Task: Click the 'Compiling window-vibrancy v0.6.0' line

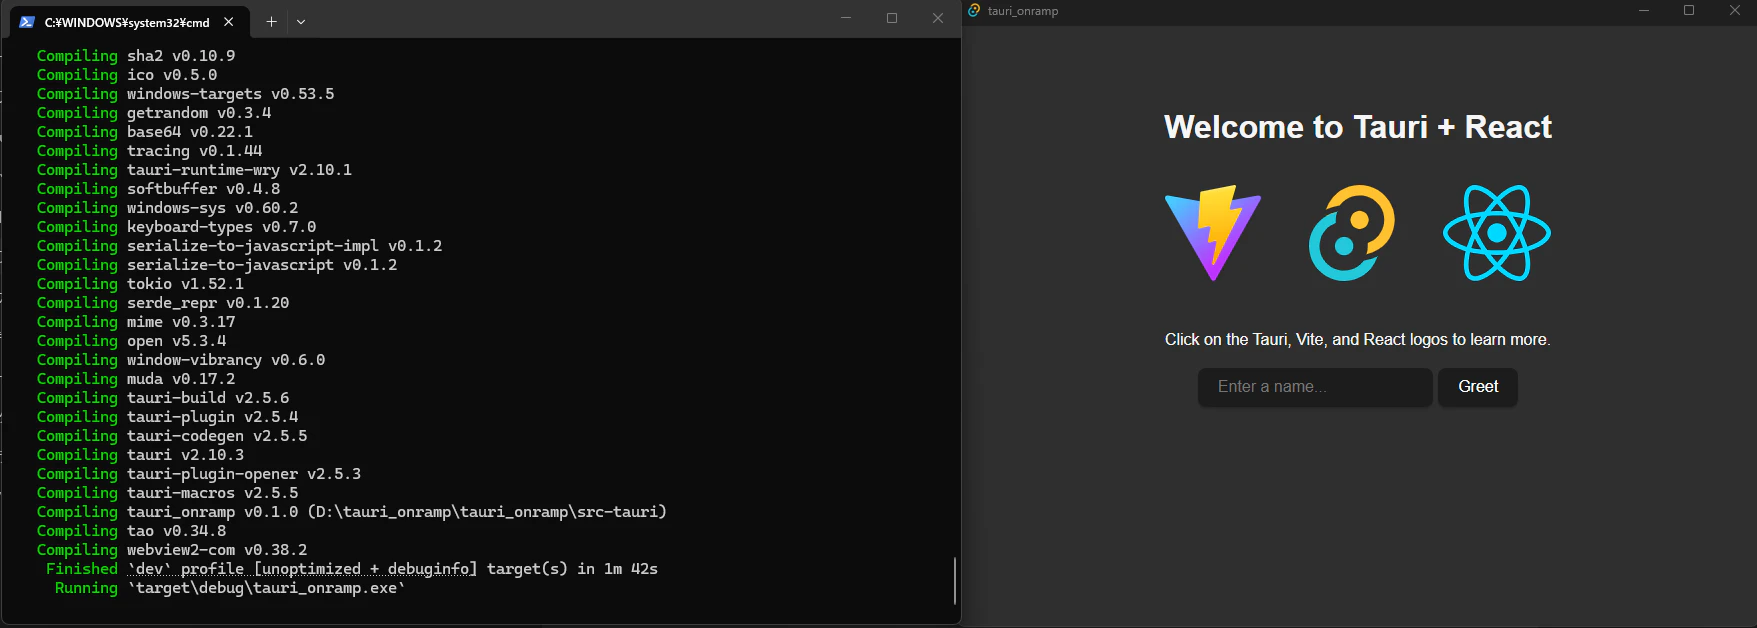Action: (x=181, y=360)
